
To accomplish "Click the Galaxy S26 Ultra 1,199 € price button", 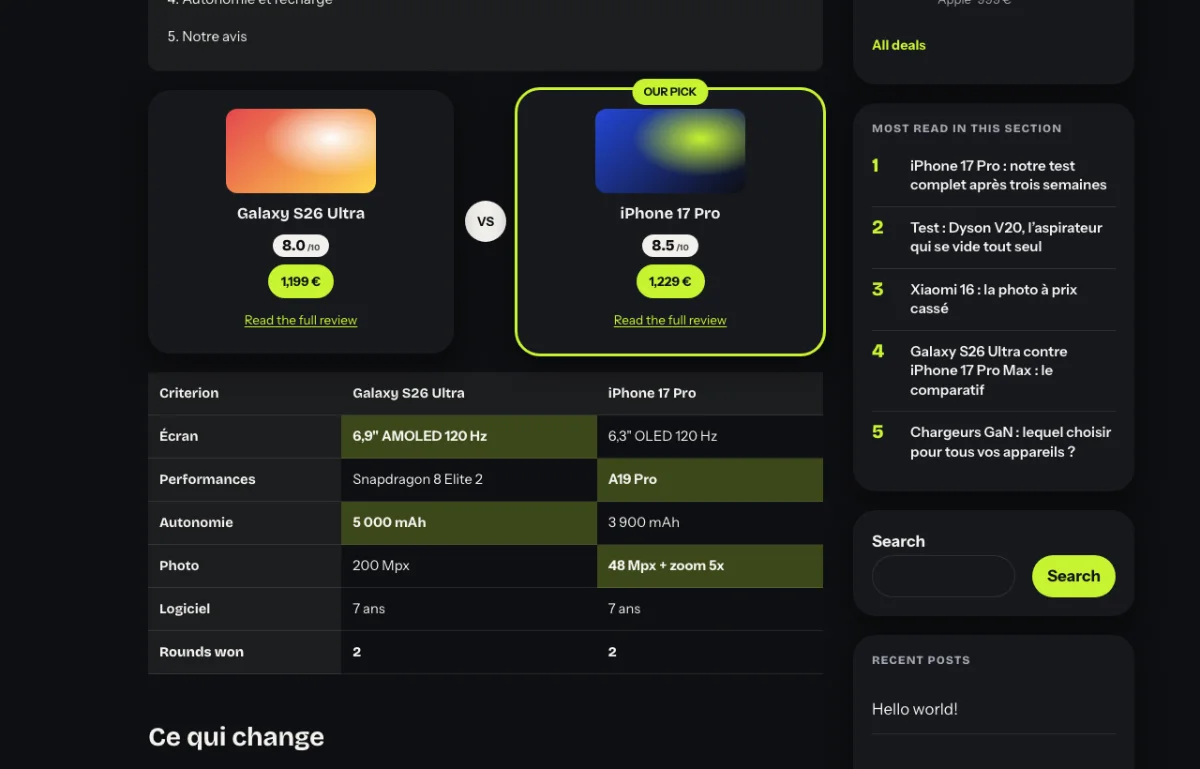I will (x=301, y=281).
